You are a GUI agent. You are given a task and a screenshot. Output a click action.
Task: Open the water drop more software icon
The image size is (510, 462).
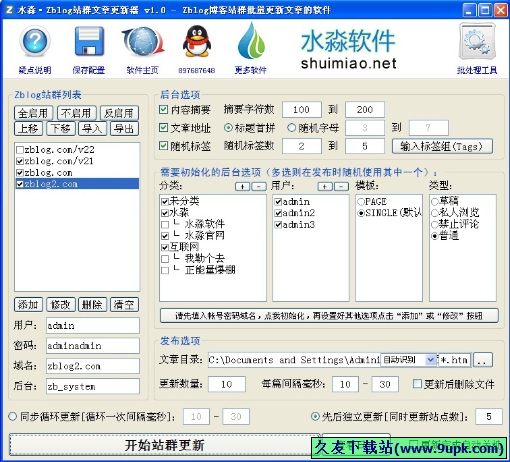point(251,41)
